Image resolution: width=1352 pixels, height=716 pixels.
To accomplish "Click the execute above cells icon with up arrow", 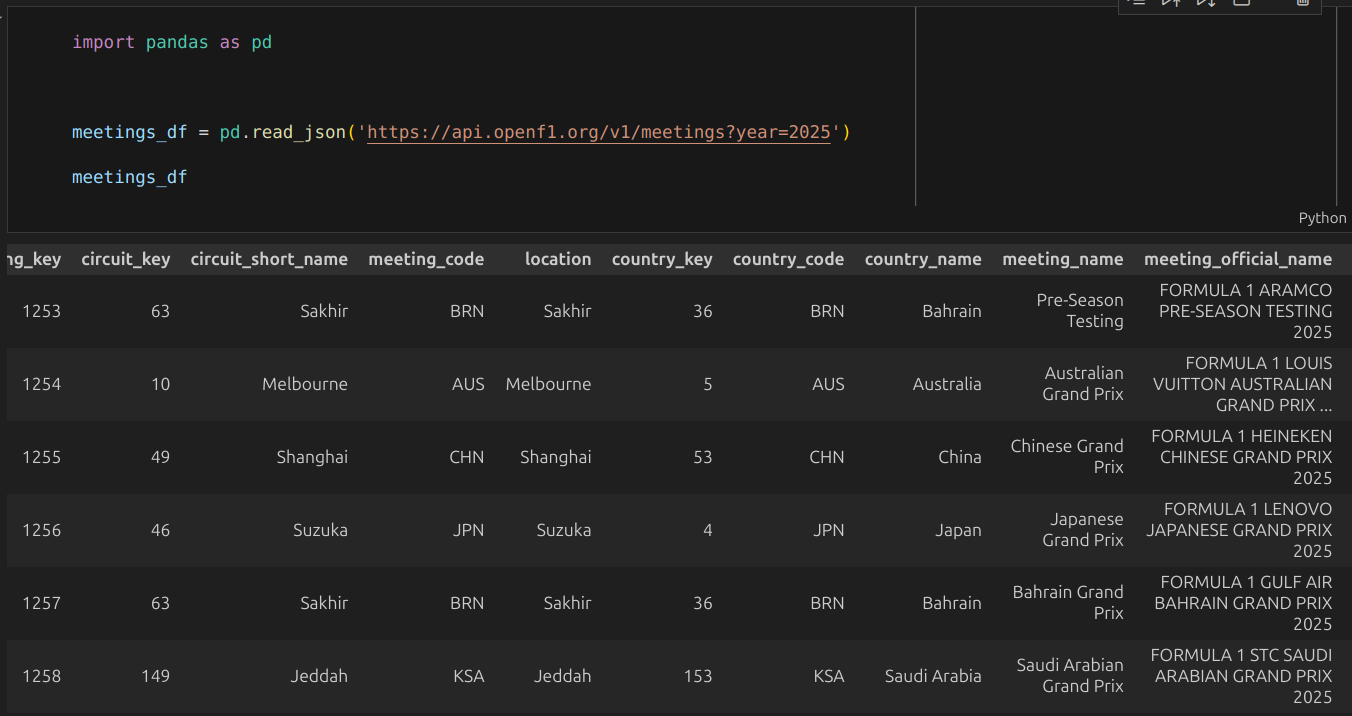I will pyautogui.click(x=1170, y=3).
